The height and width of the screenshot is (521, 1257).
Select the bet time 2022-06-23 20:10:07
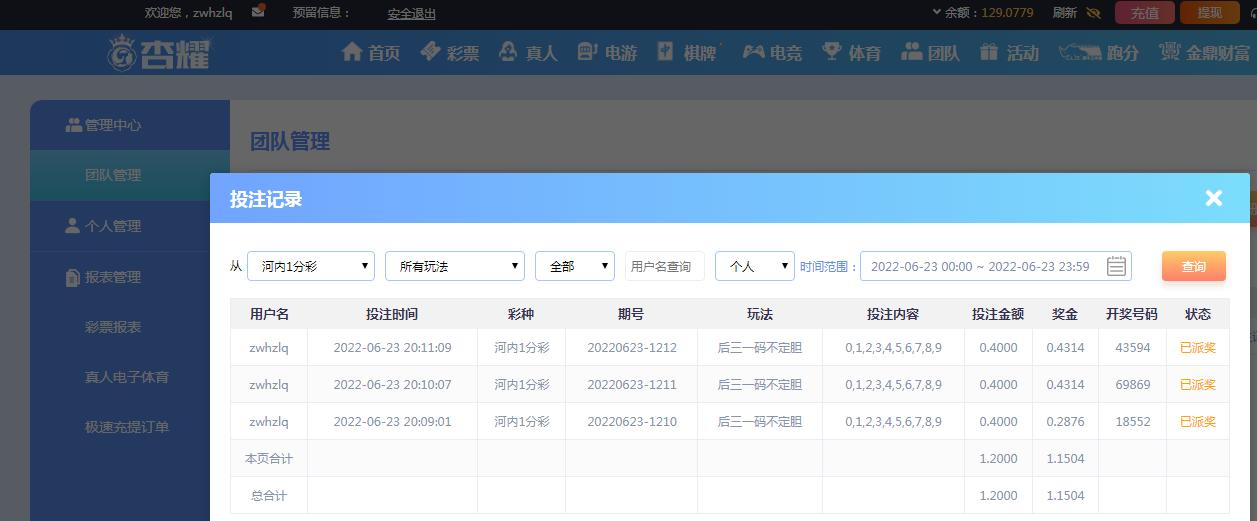(392, 384)
